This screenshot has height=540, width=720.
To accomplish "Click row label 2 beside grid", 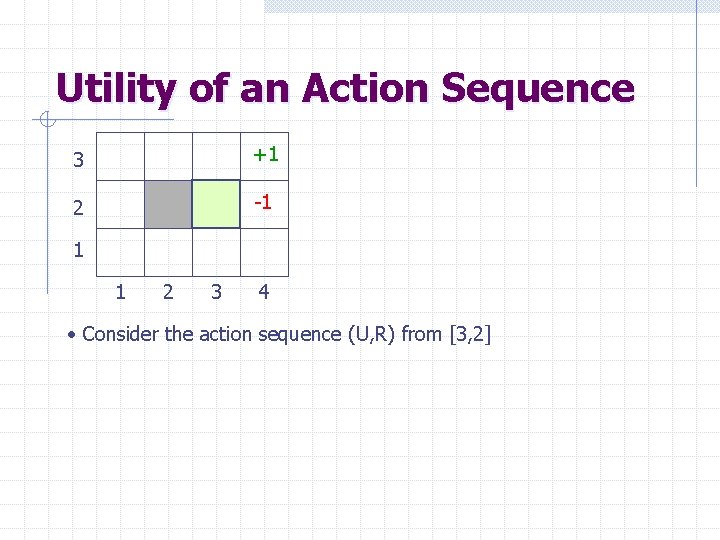I will point(77,208).
